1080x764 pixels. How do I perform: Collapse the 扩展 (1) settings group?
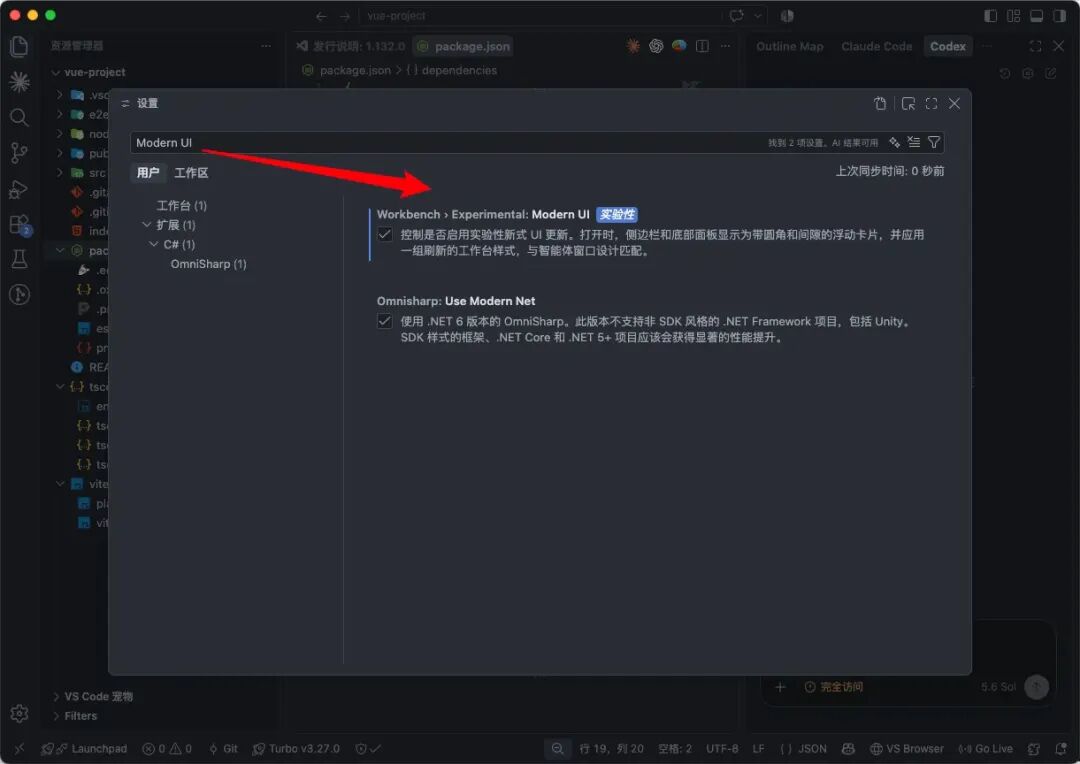147,225
